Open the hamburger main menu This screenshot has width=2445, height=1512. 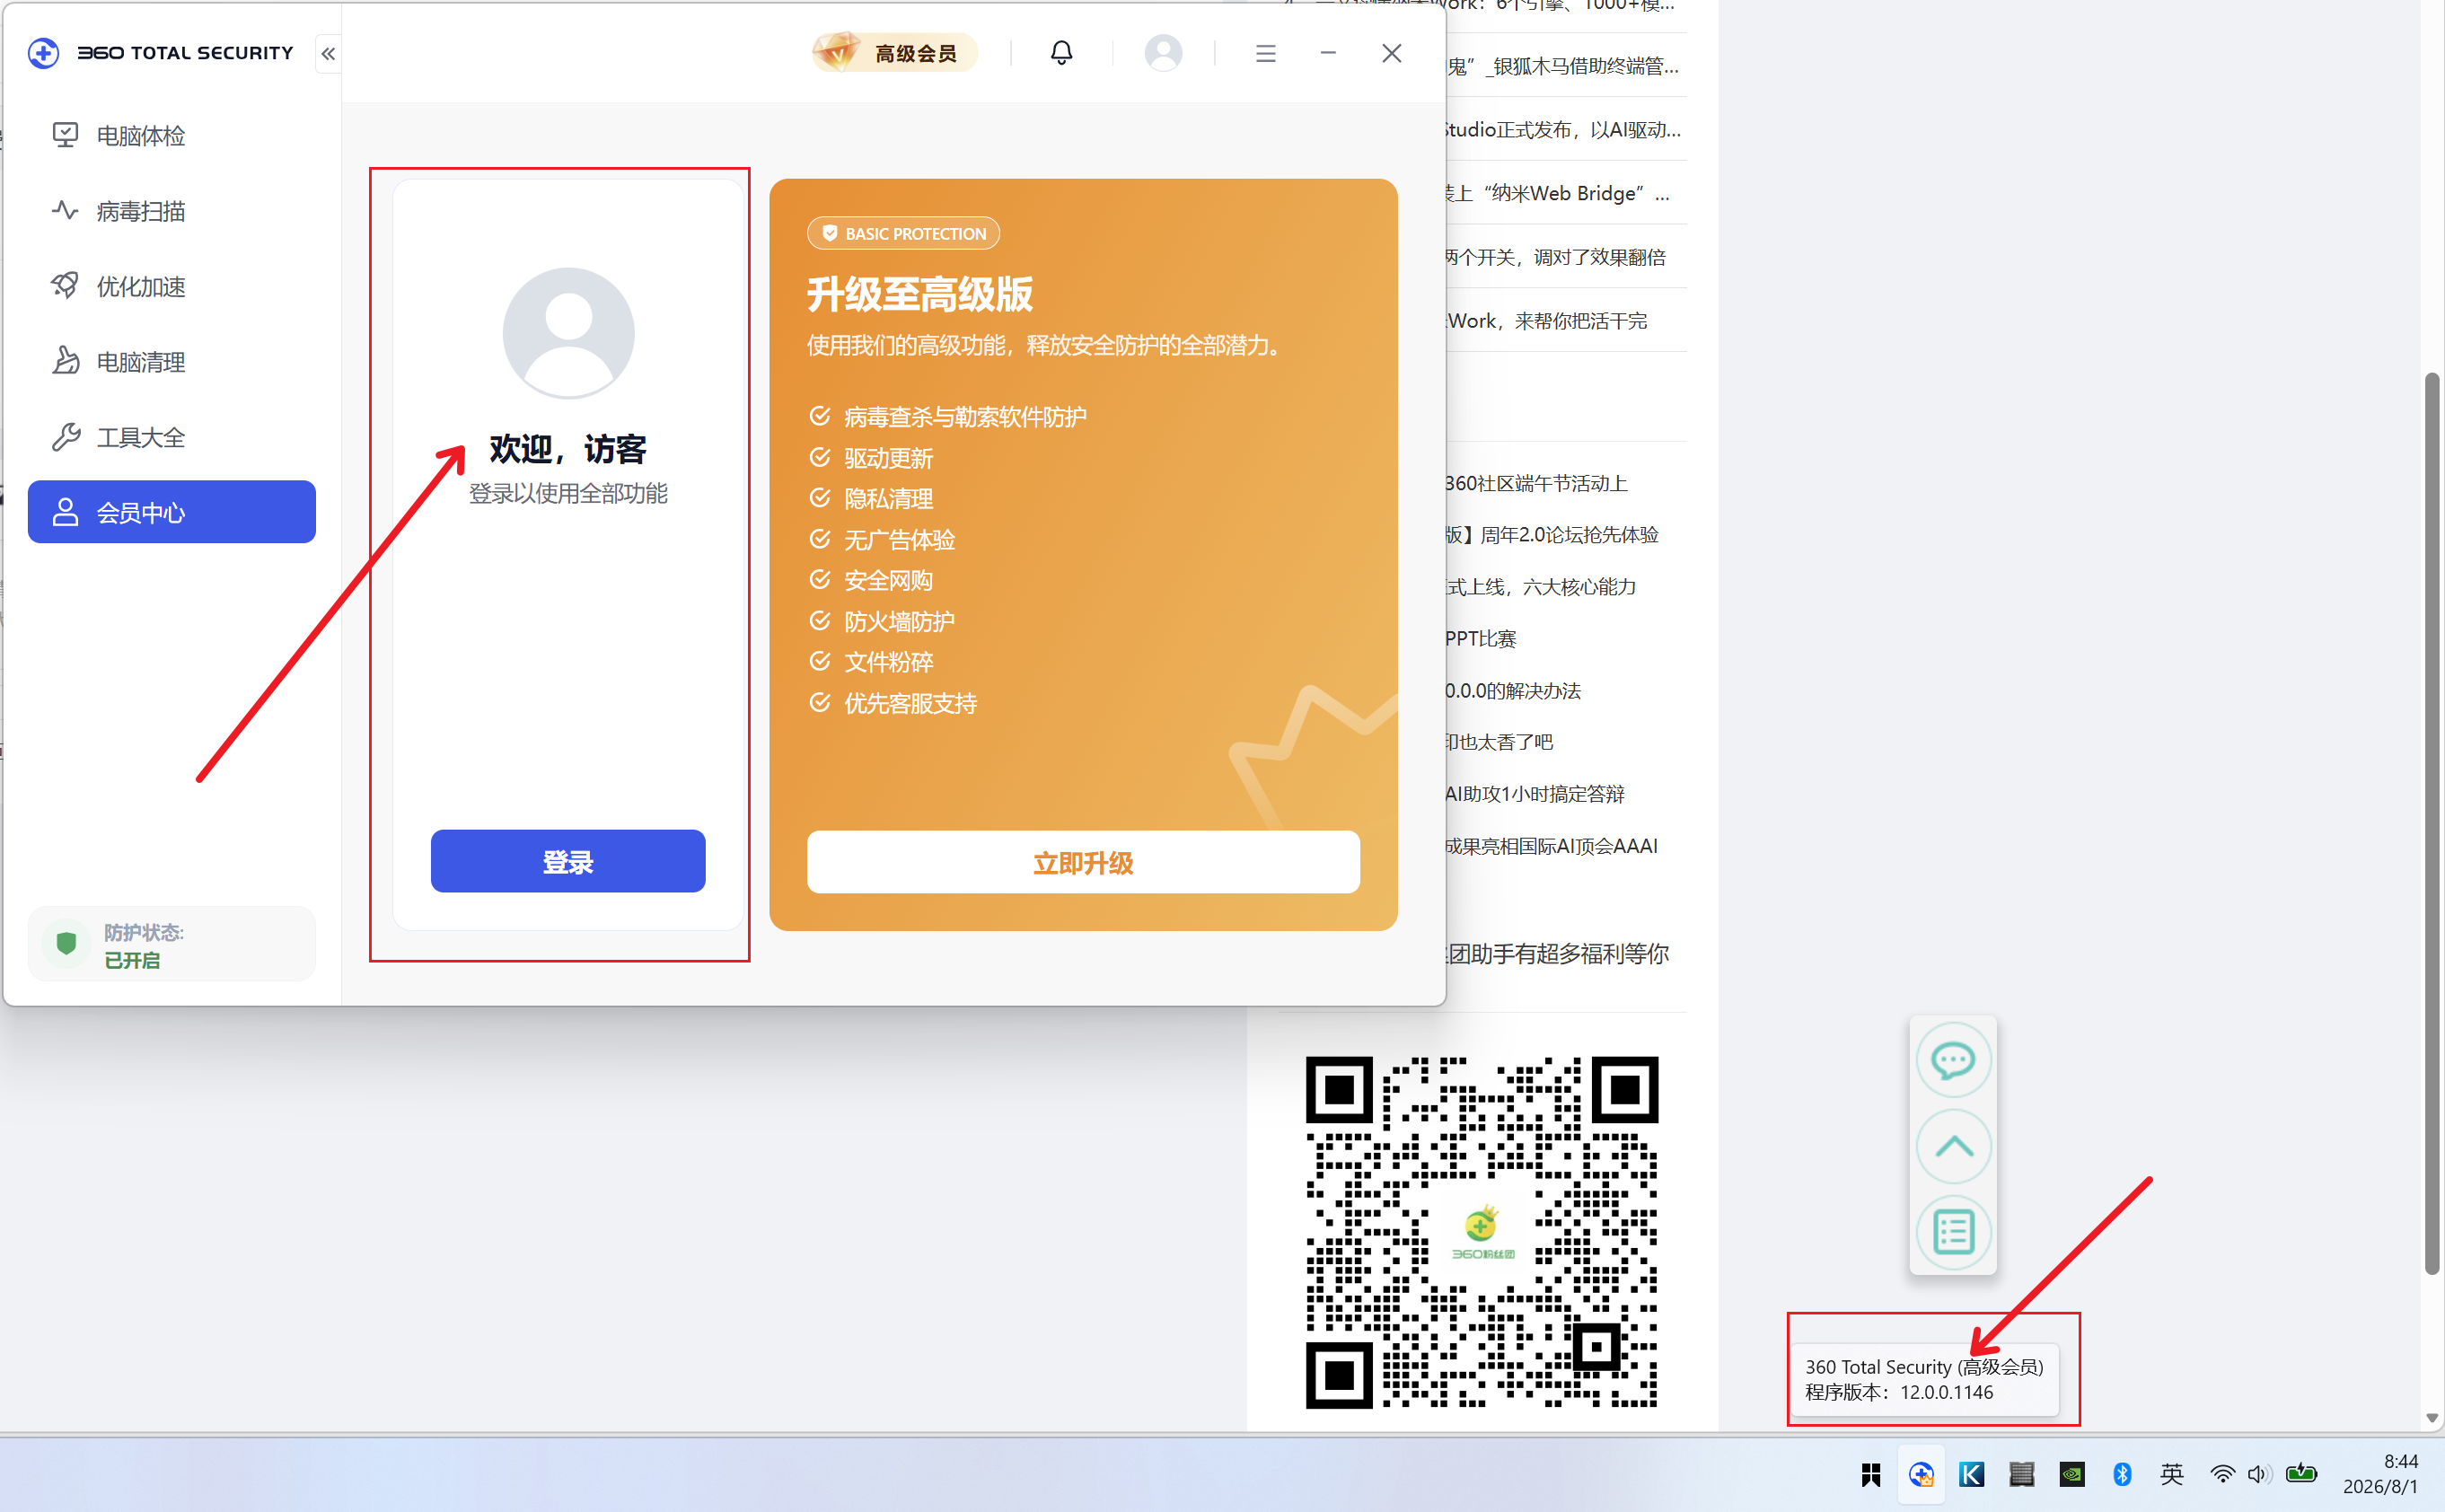pyautogui.click(x=1265, y=53)
